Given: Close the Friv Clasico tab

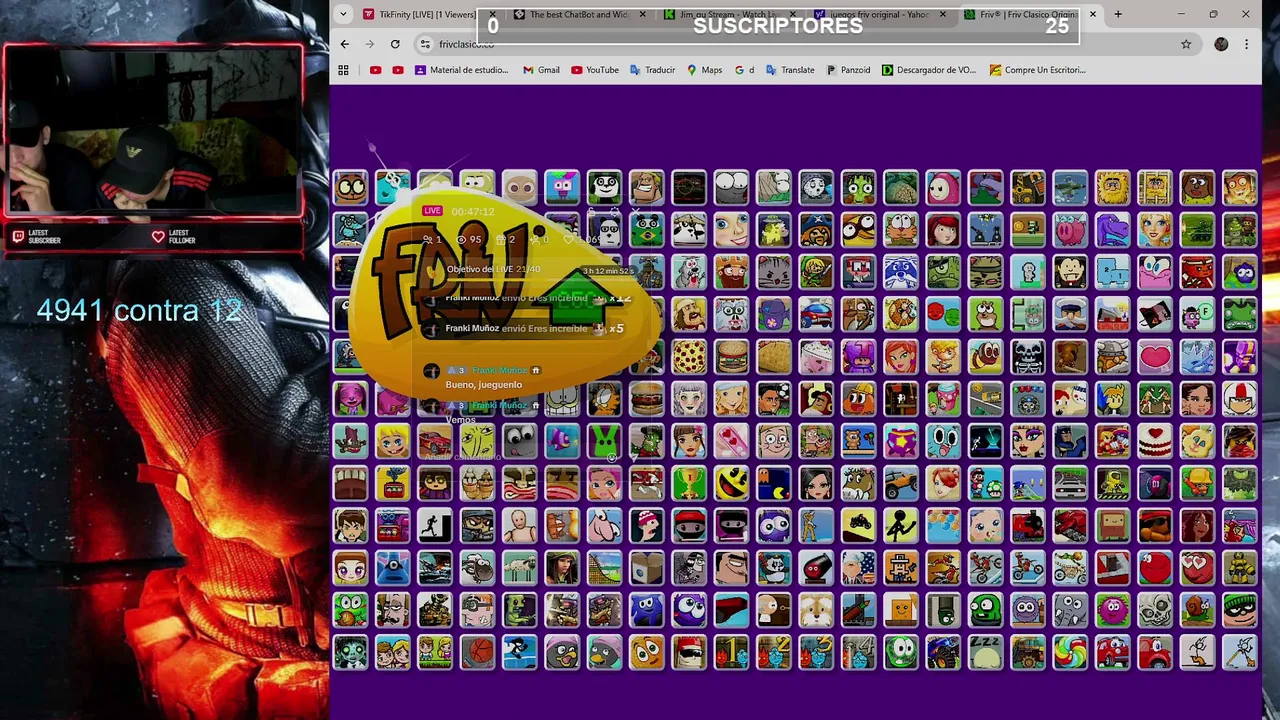Looking at the screenshot, I should [1093, 14].
